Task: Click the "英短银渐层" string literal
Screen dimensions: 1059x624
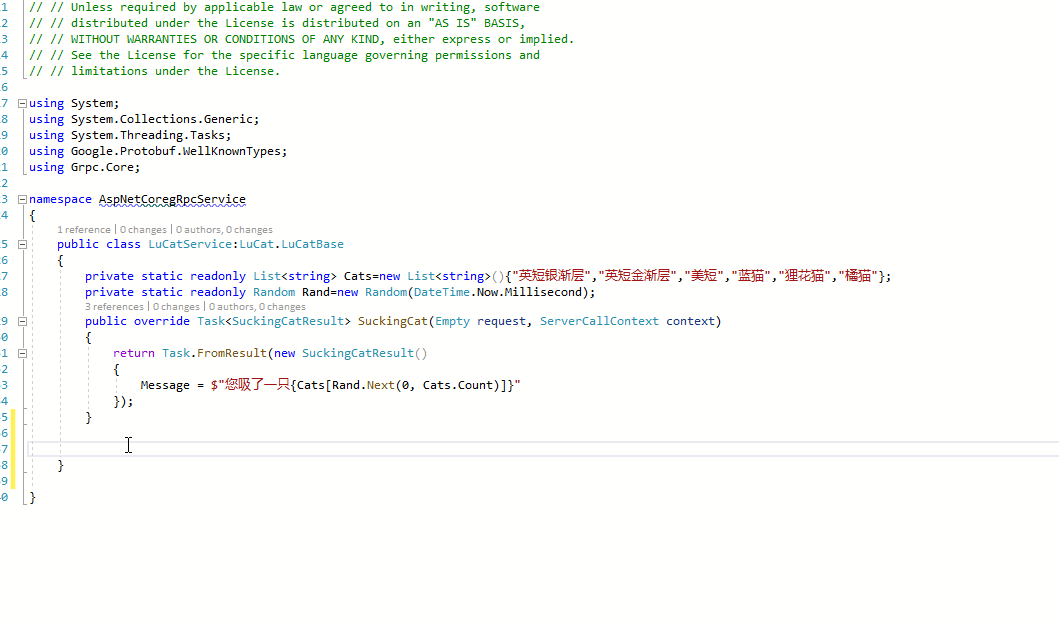Action: point(551,276)
